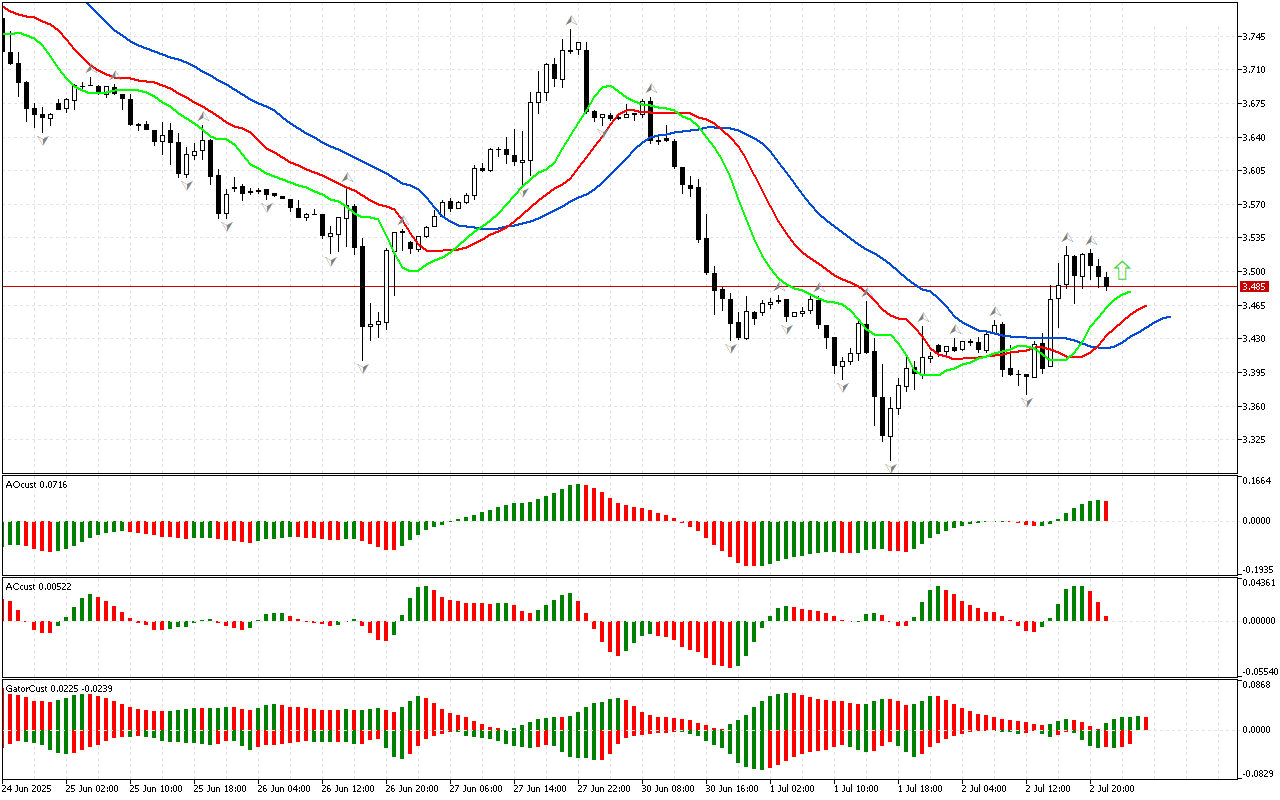Click the 2 Jul 20:00 time label
Image resolution: width=1280 pixels, height=800 pixels.
1111,788
